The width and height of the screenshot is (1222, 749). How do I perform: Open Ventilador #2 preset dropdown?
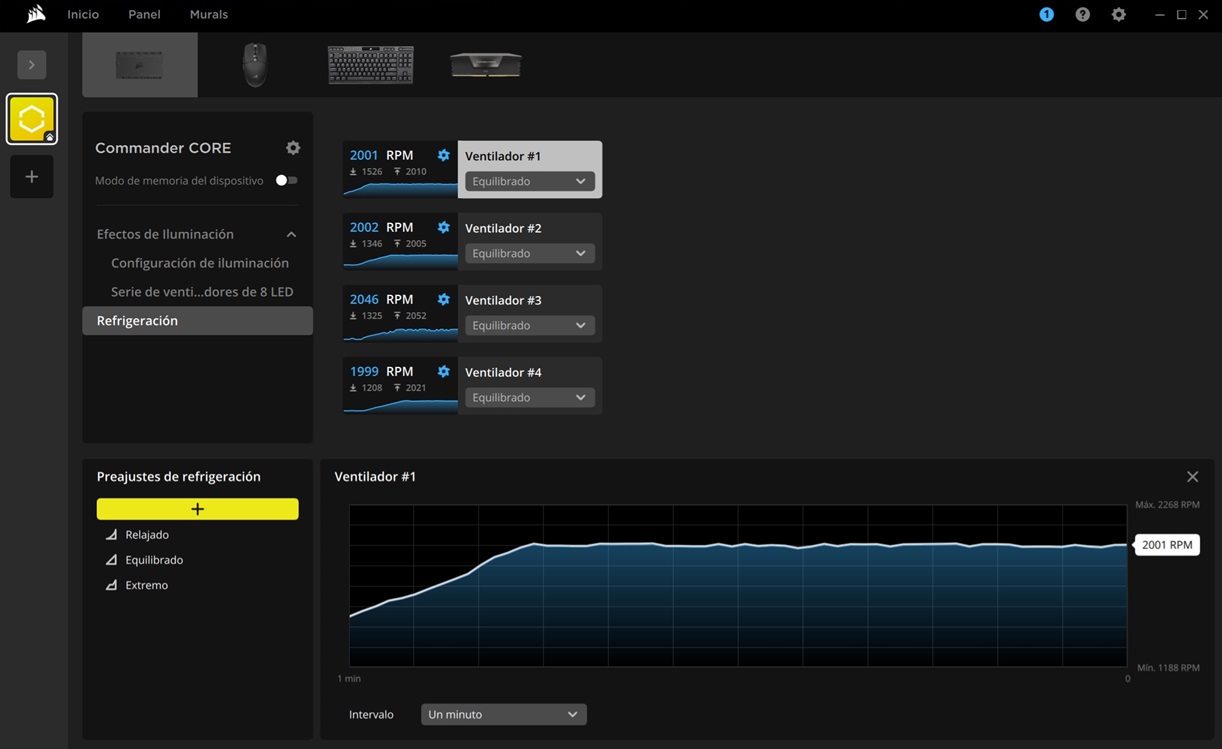(x=529, y=254)
